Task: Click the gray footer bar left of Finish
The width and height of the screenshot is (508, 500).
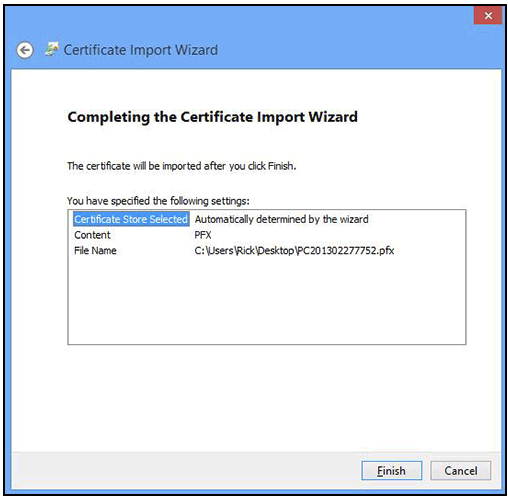Action: coord(183,471)
